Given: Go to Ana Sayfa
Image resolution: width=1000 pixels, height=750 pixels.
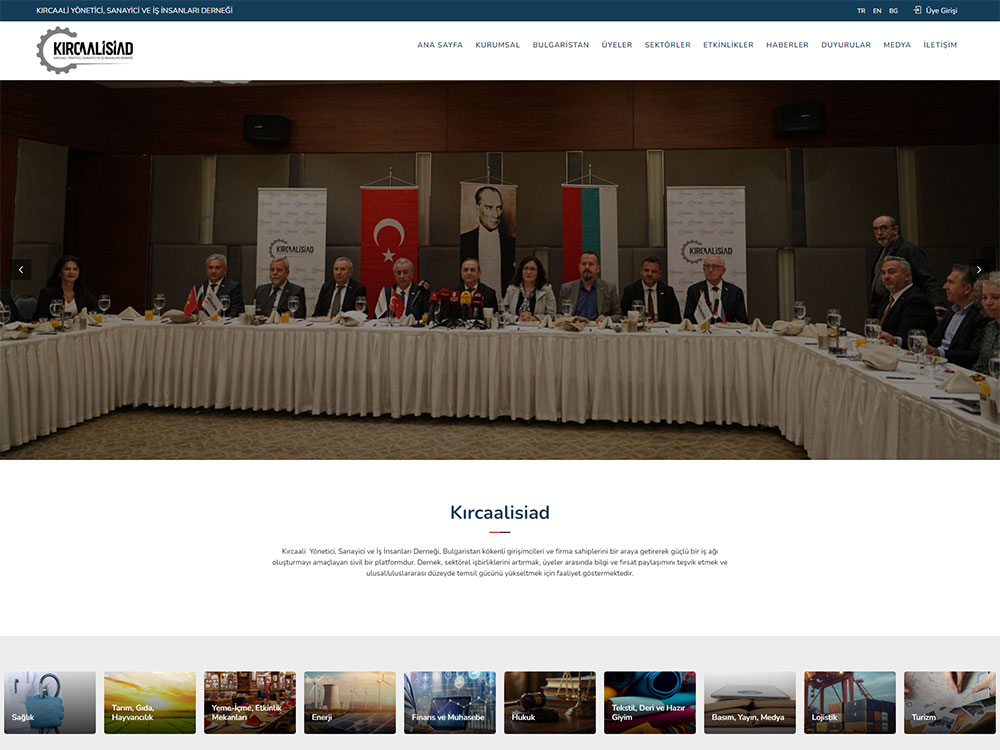Looking at the screenshot, I should [440, 45].
